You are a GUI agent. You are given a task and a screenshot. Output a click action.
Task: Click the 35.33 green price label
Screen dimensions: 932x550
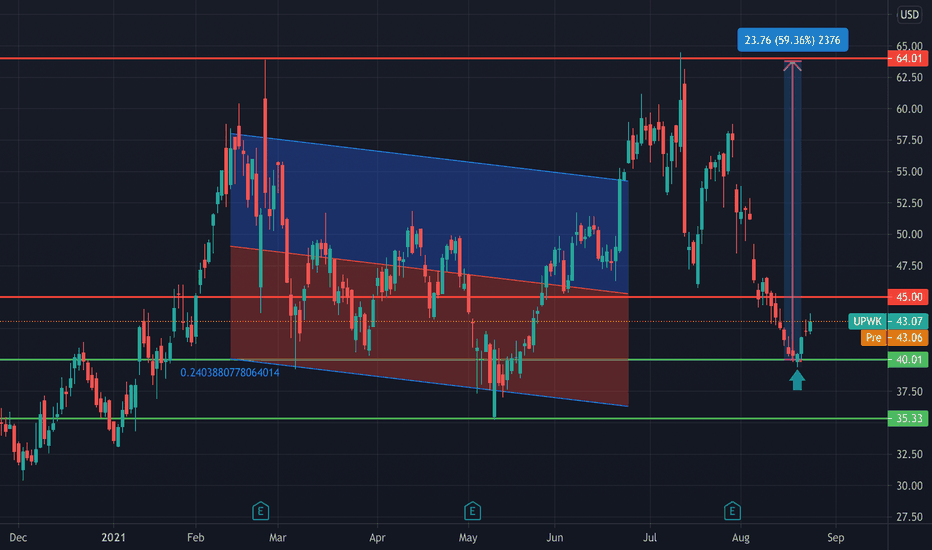(908, 419)
